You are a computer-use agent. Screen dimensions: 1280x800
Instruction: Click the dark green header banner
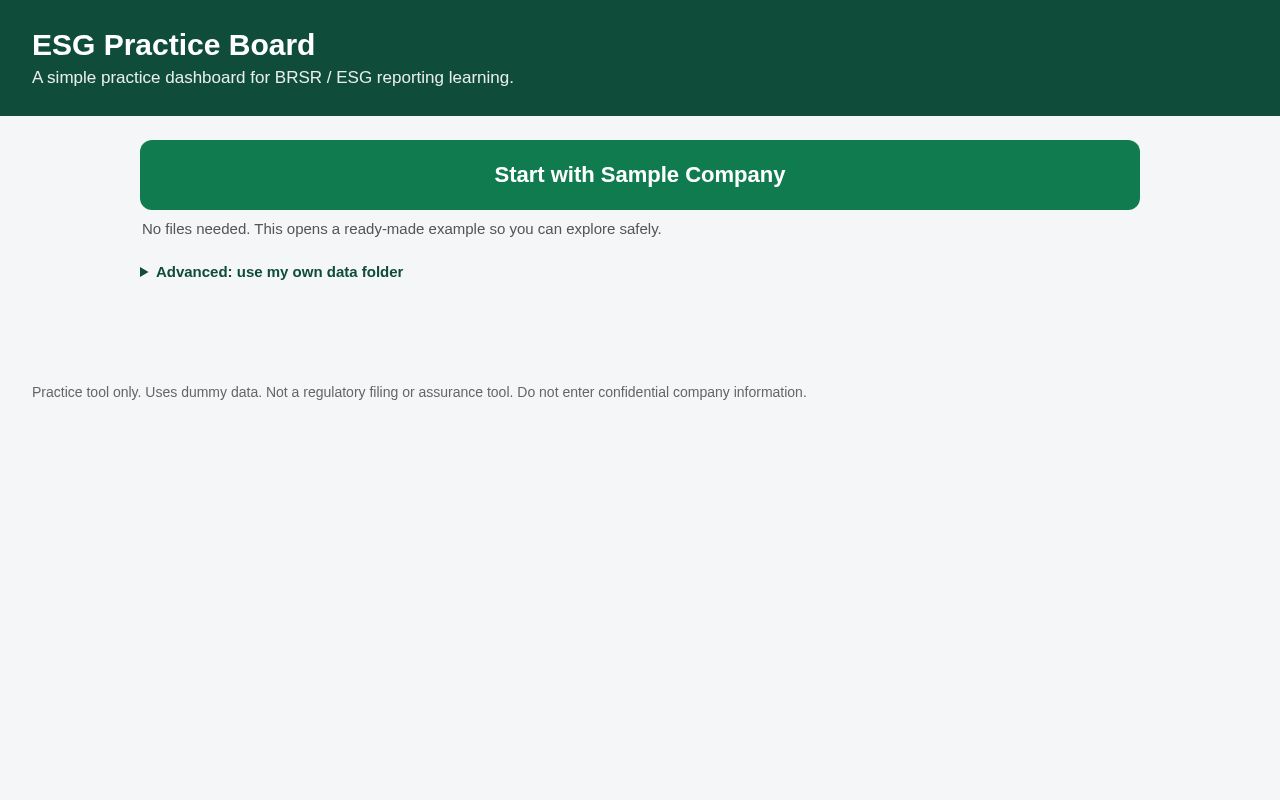coord(640,58)
